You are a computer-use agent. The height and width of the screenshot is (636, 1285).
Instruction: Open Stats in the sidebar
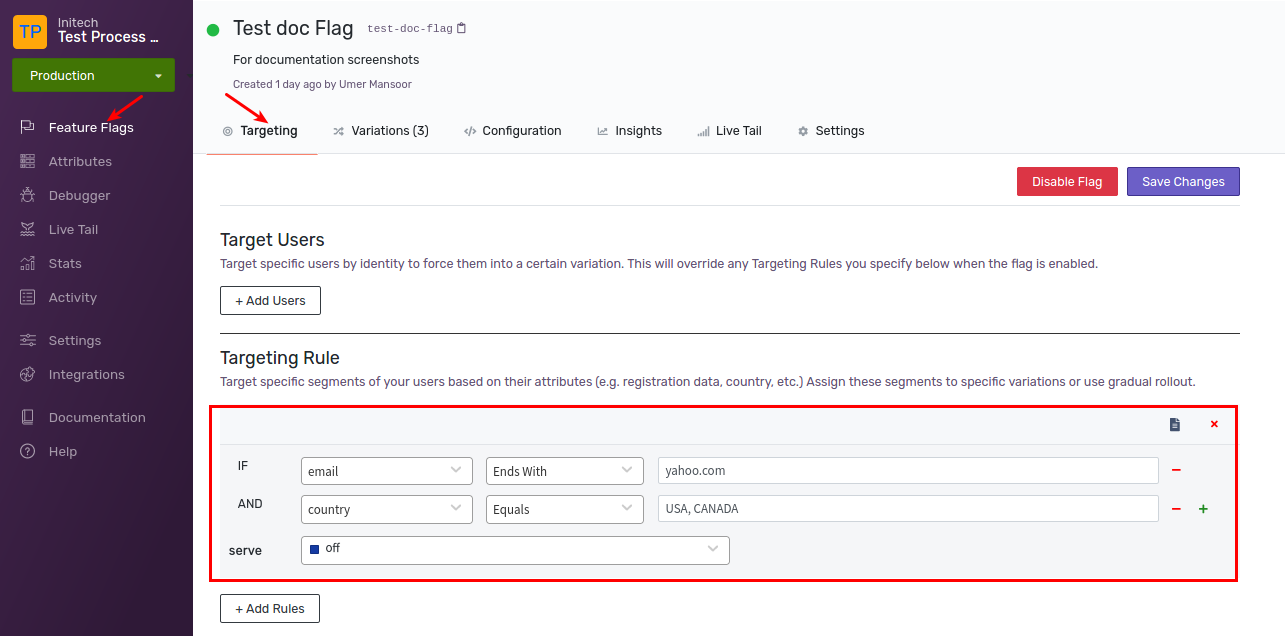pyautogui.click(x=65, y=263)
